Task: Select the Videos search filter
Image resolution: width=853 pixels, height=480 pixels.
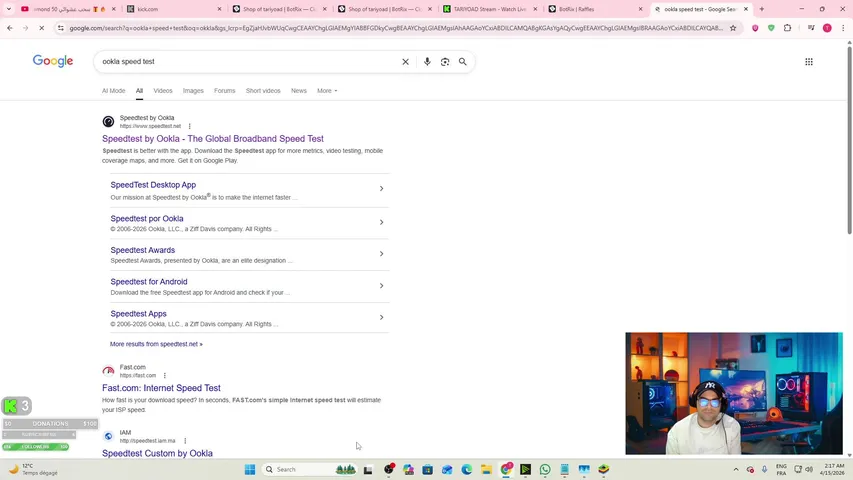Action: [x=163, y=91]
